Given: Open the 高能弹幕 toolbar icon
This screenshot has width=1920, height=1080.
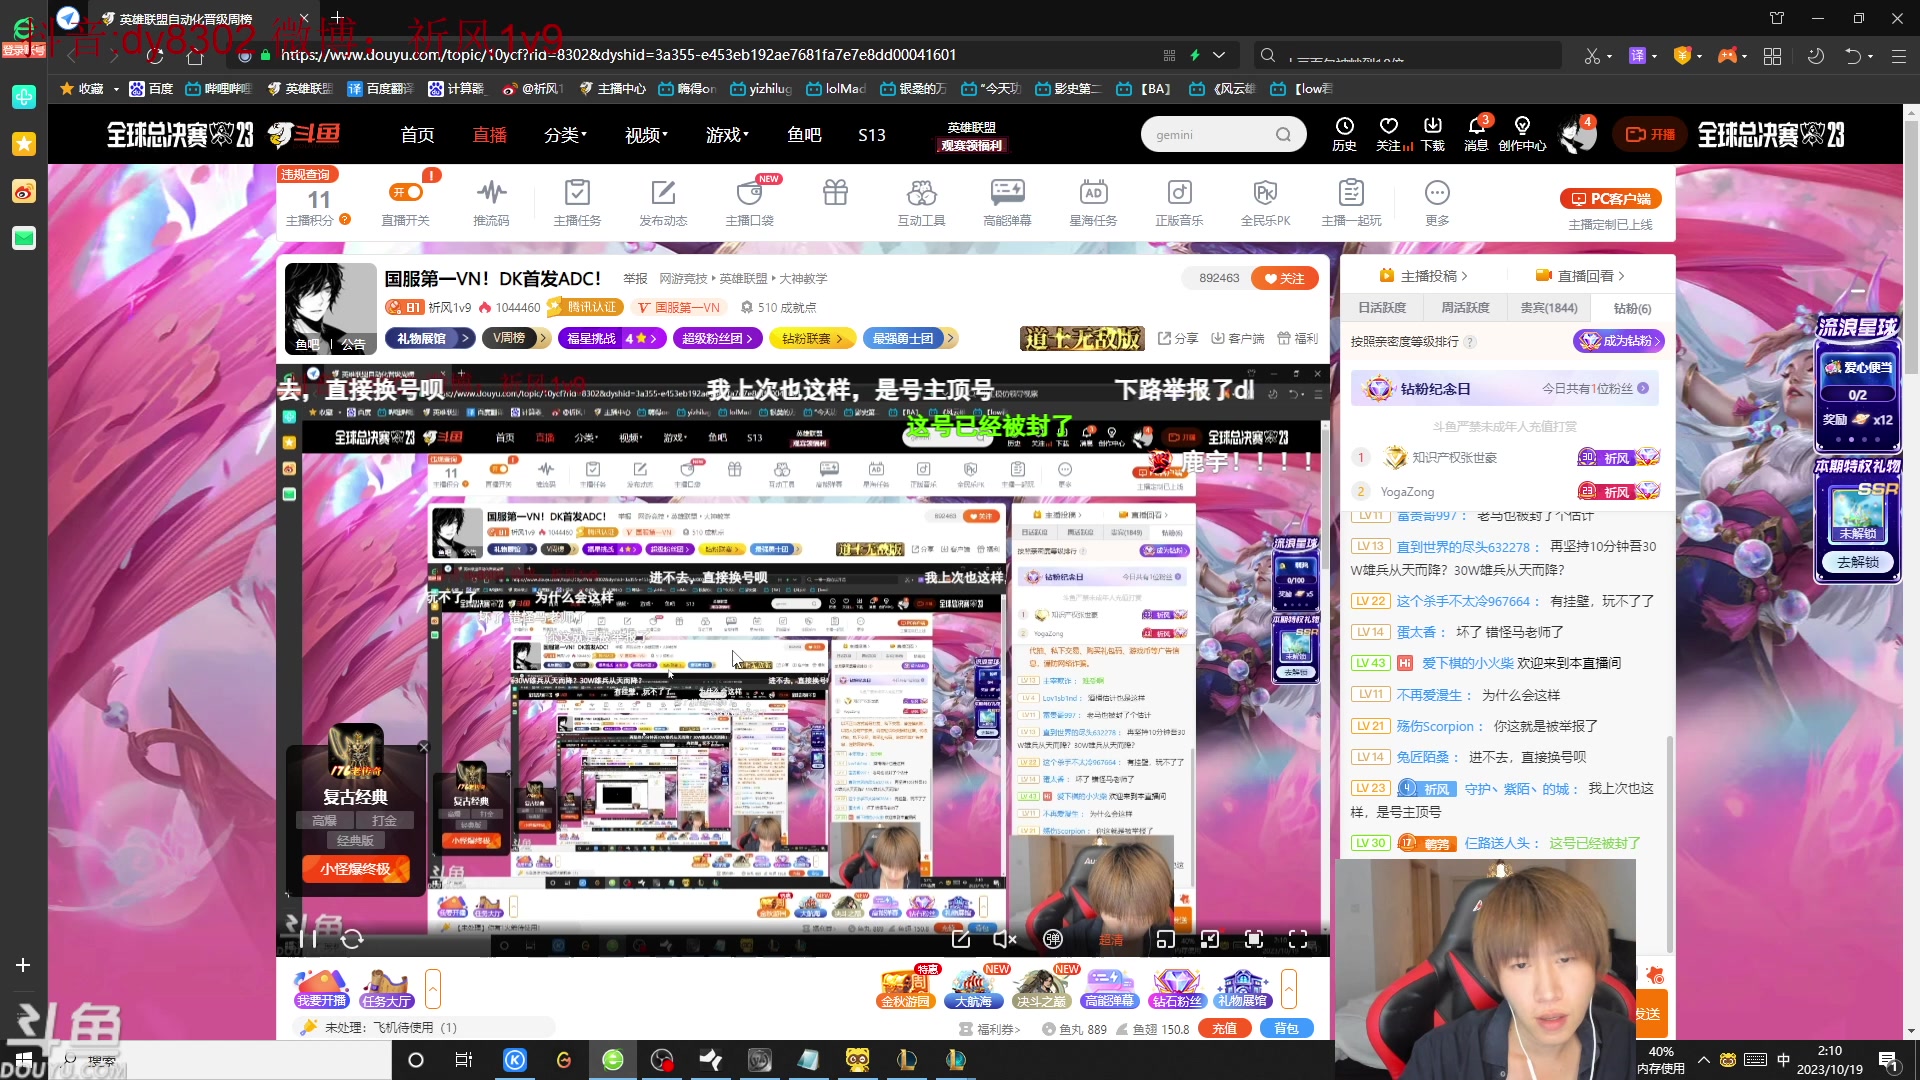Looking at the screenshot, I should point(1007,201).
